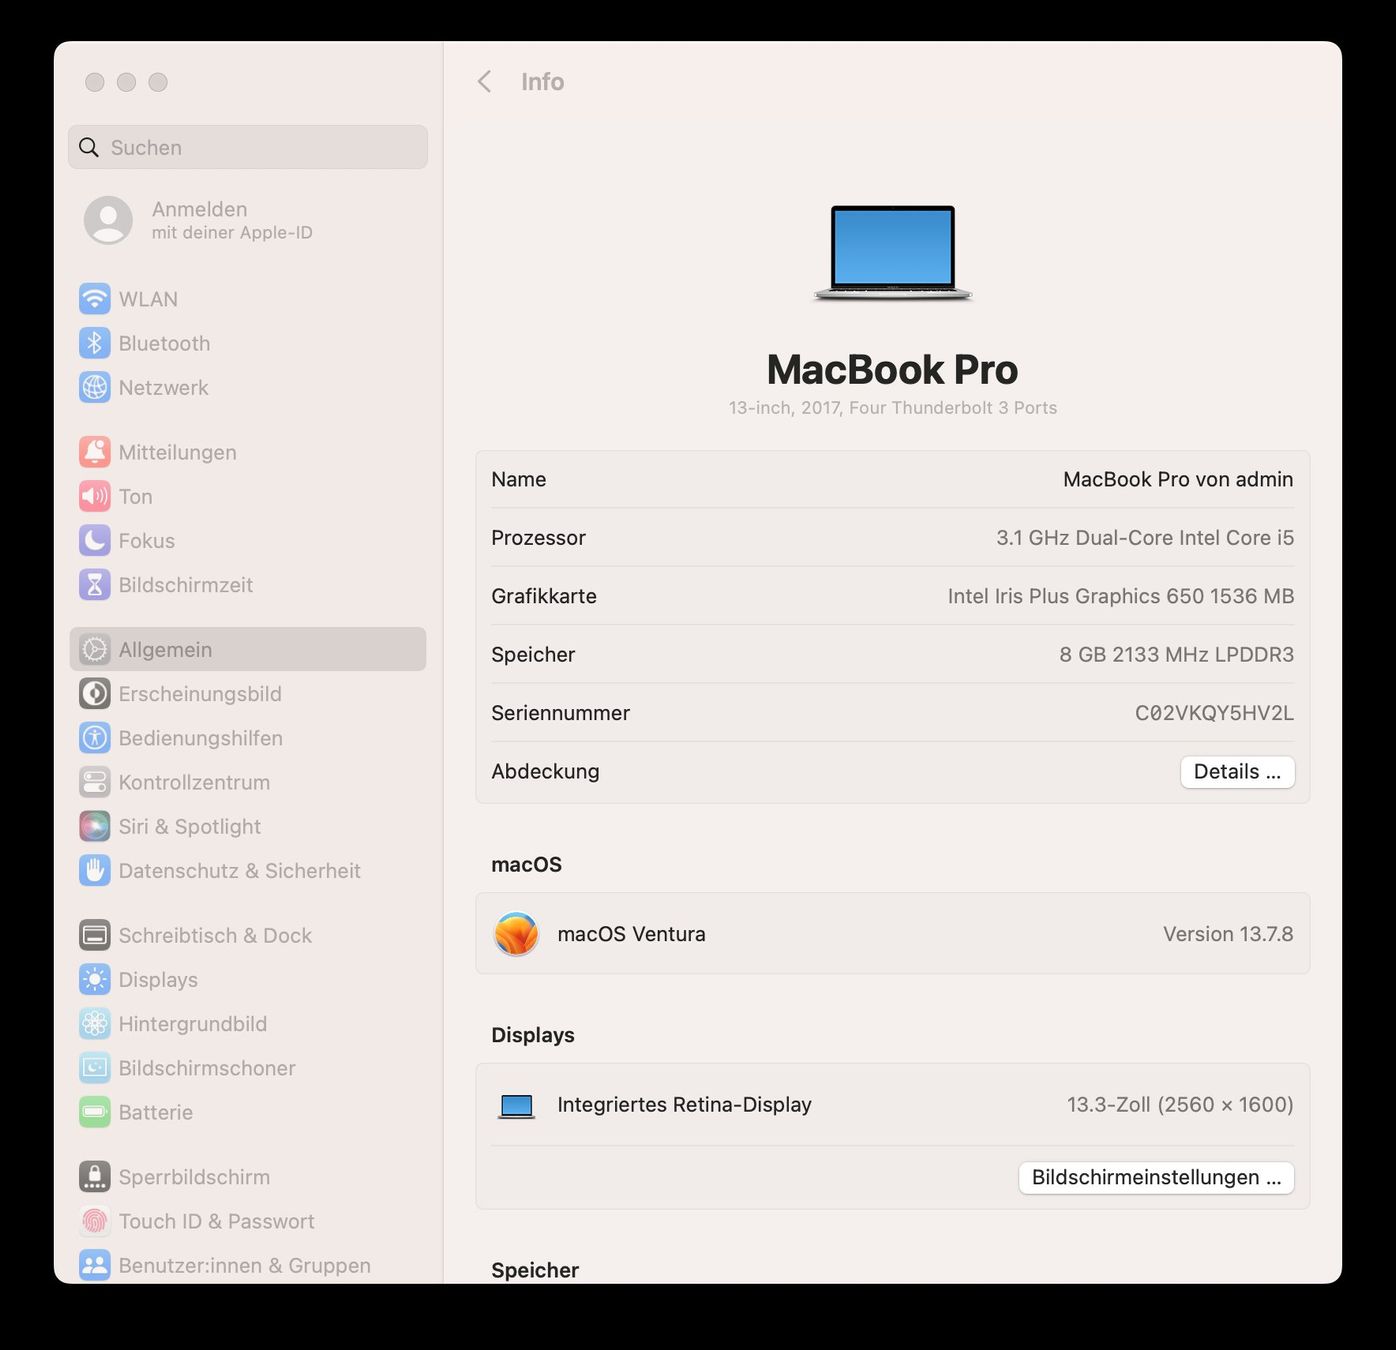
Task: Click the Bluetooth sidebar icon
Action: tap(95, 343)
